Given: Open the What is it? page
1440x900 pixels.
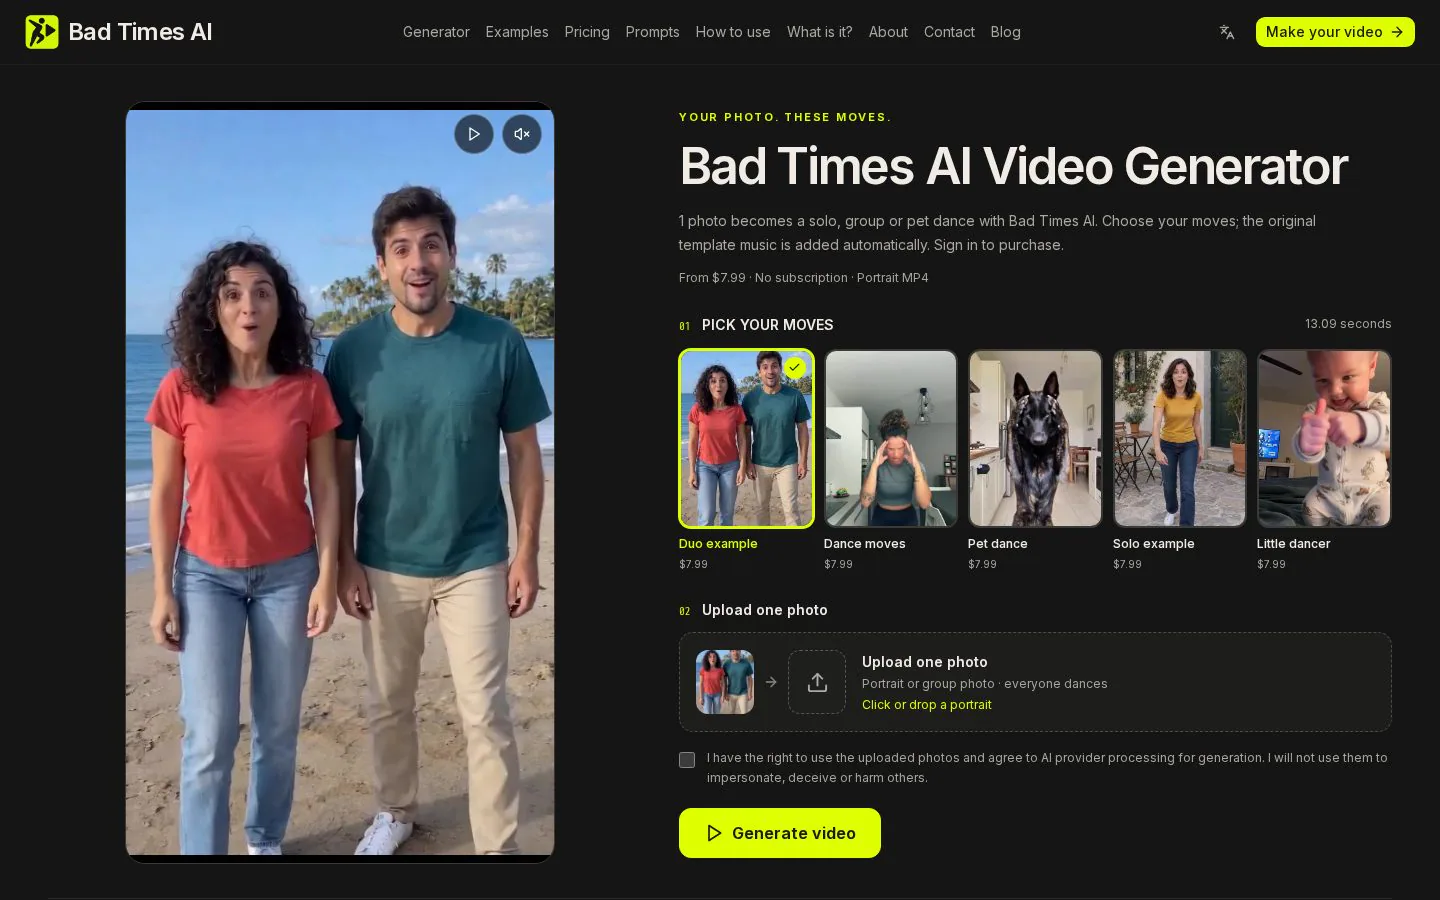Looking at the screenshot, I should coord(820,32).
